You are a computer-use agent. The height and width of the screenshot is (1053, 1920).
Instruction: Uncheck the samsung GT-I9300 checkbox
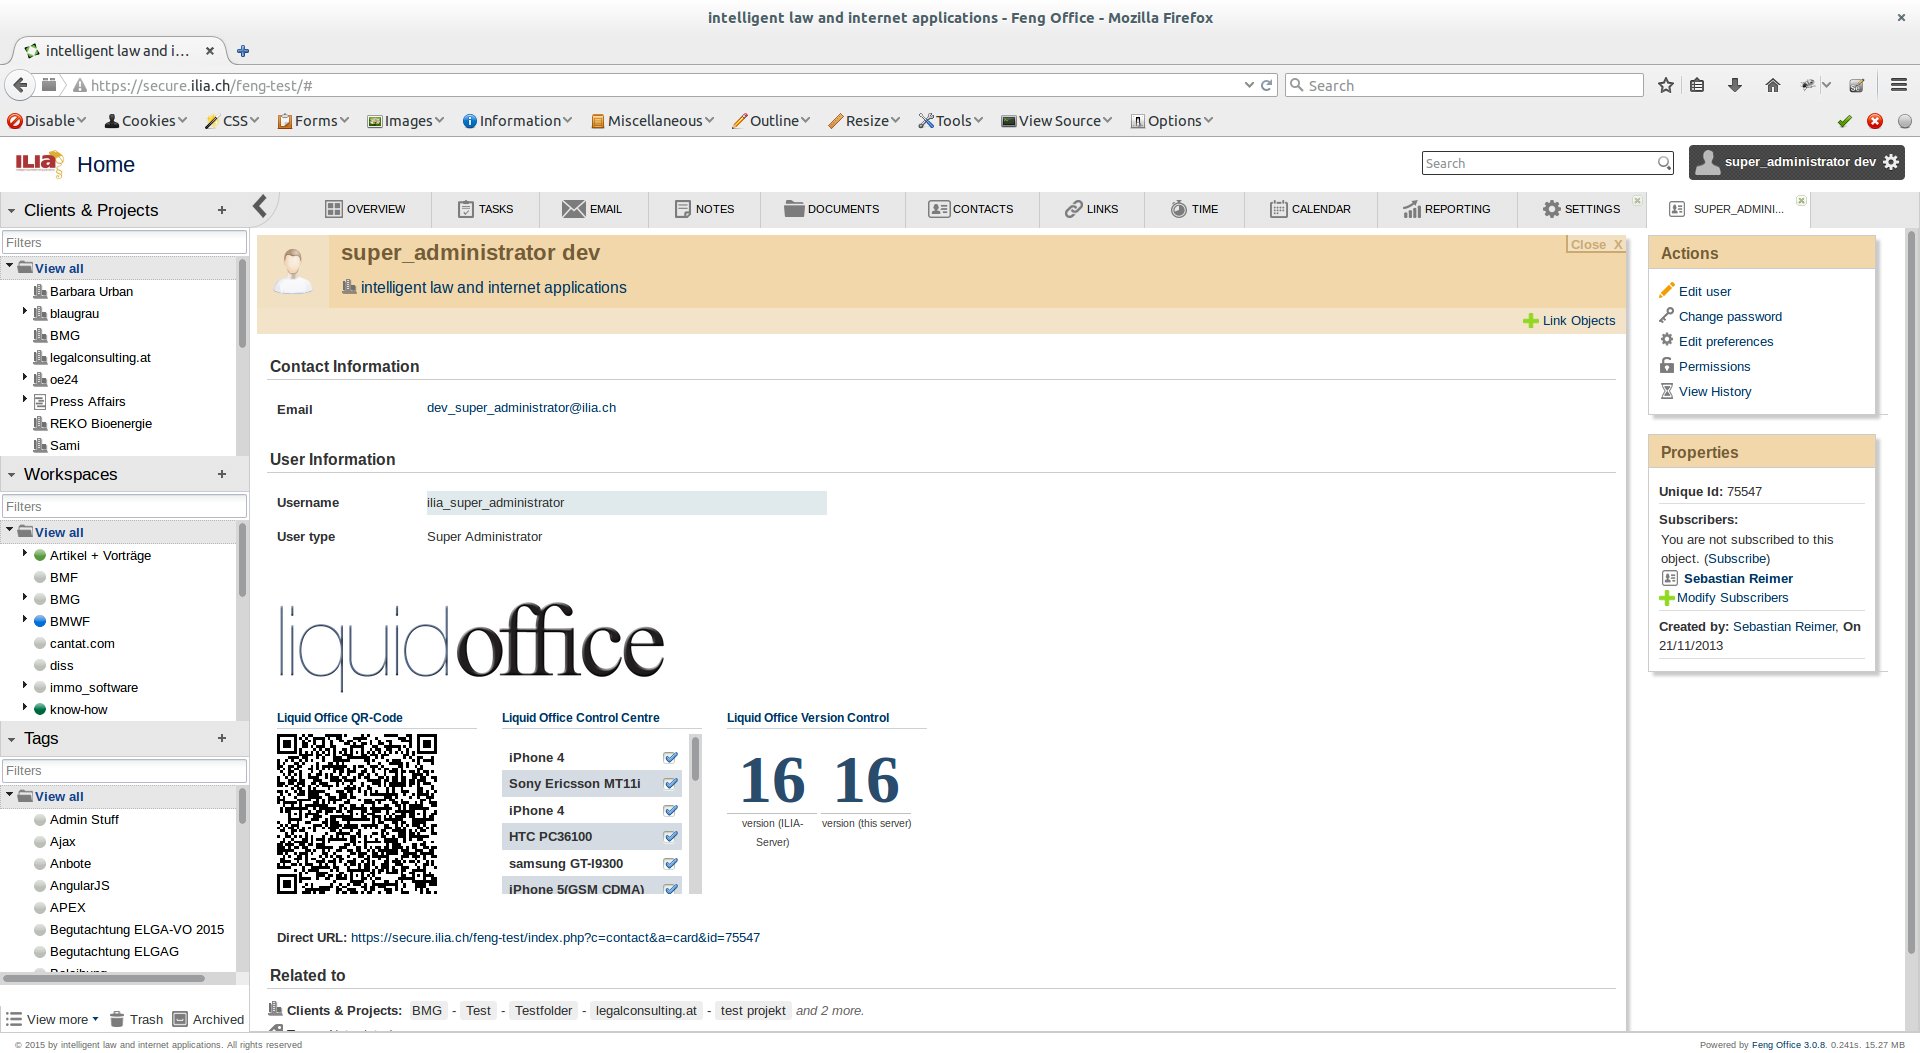pos(670,864)
